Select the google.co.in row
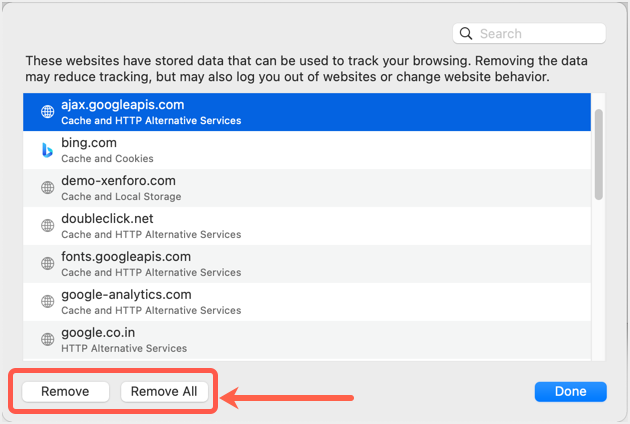The height and width of the screenshot is (424, 630). point(307,340)
